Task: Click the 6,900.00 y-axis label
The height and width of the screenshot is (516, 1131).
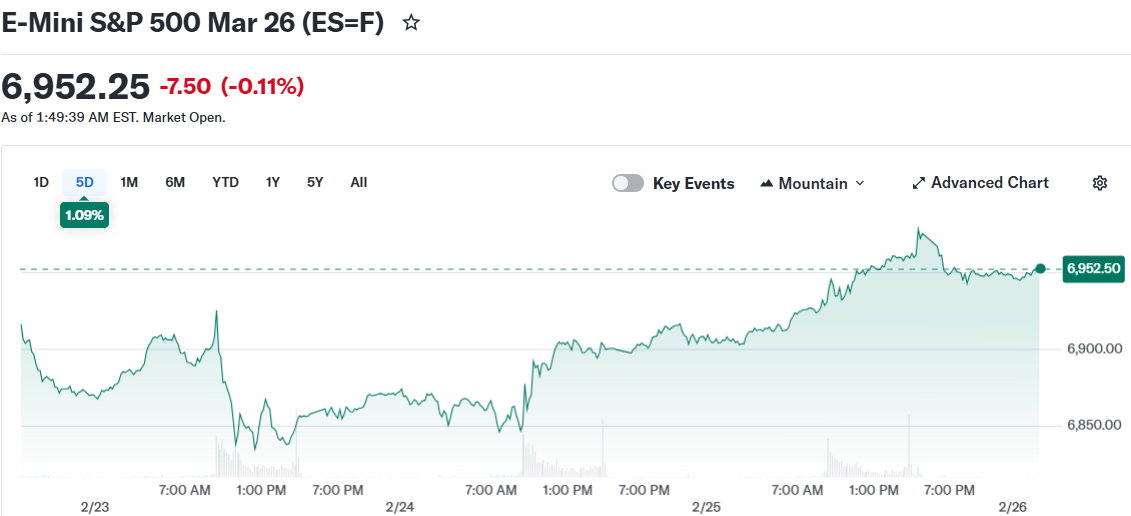Action: tap(1094, 349)
